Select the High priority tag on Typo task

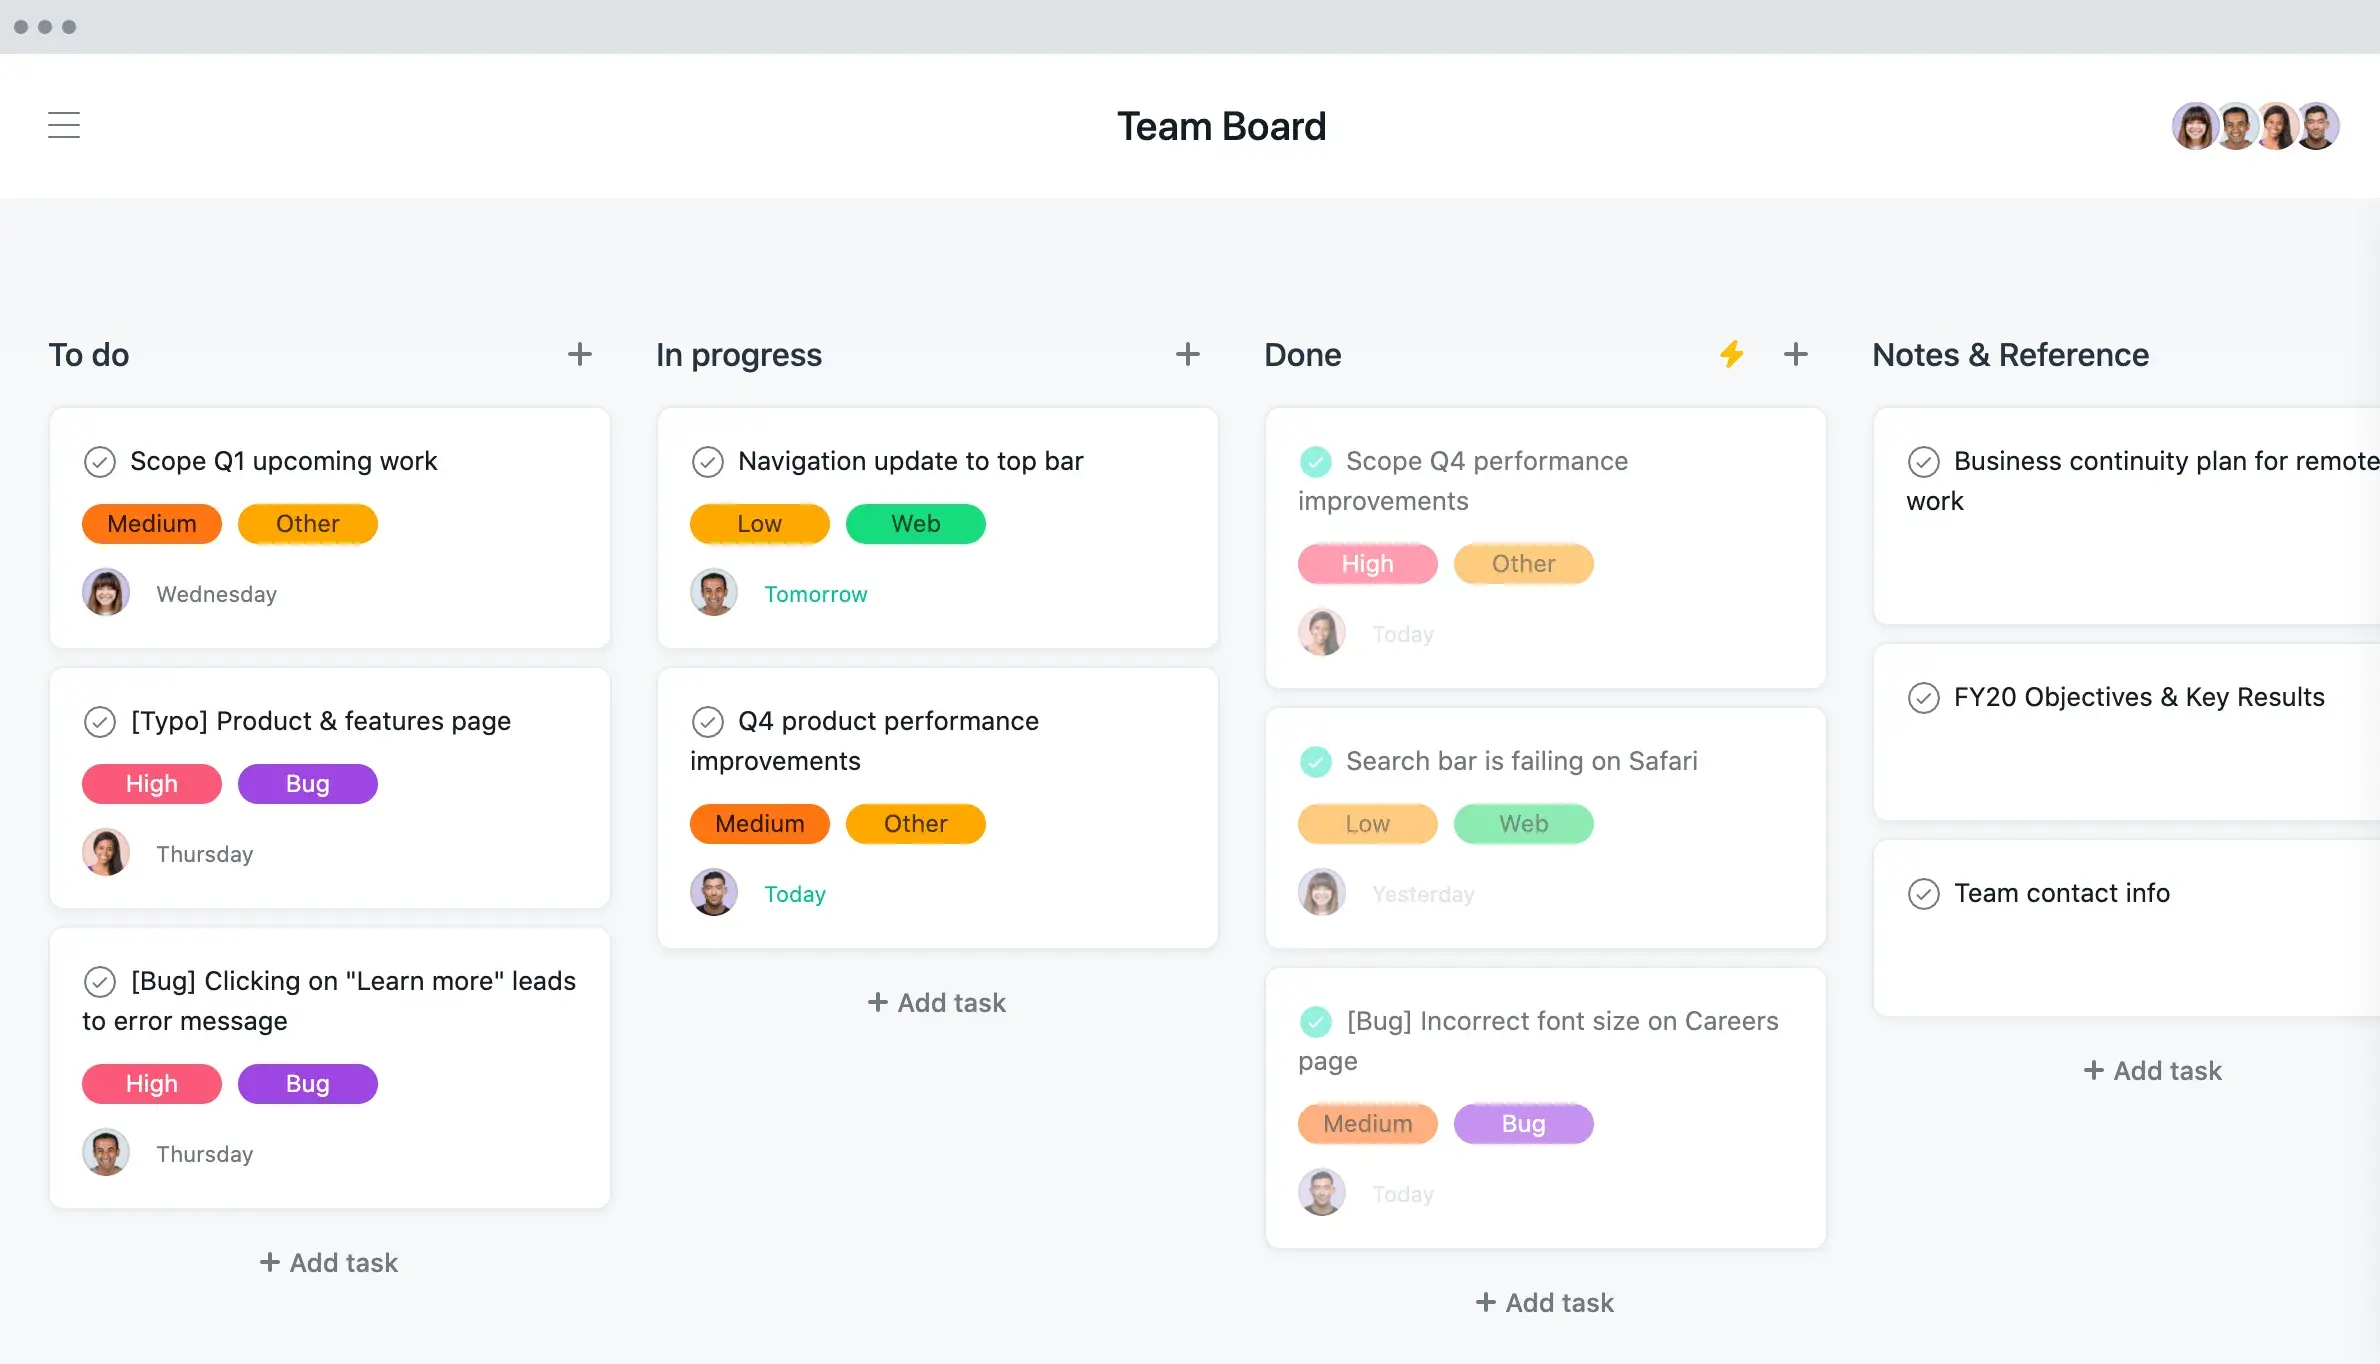pyautogui.click(x=150, y=783)
